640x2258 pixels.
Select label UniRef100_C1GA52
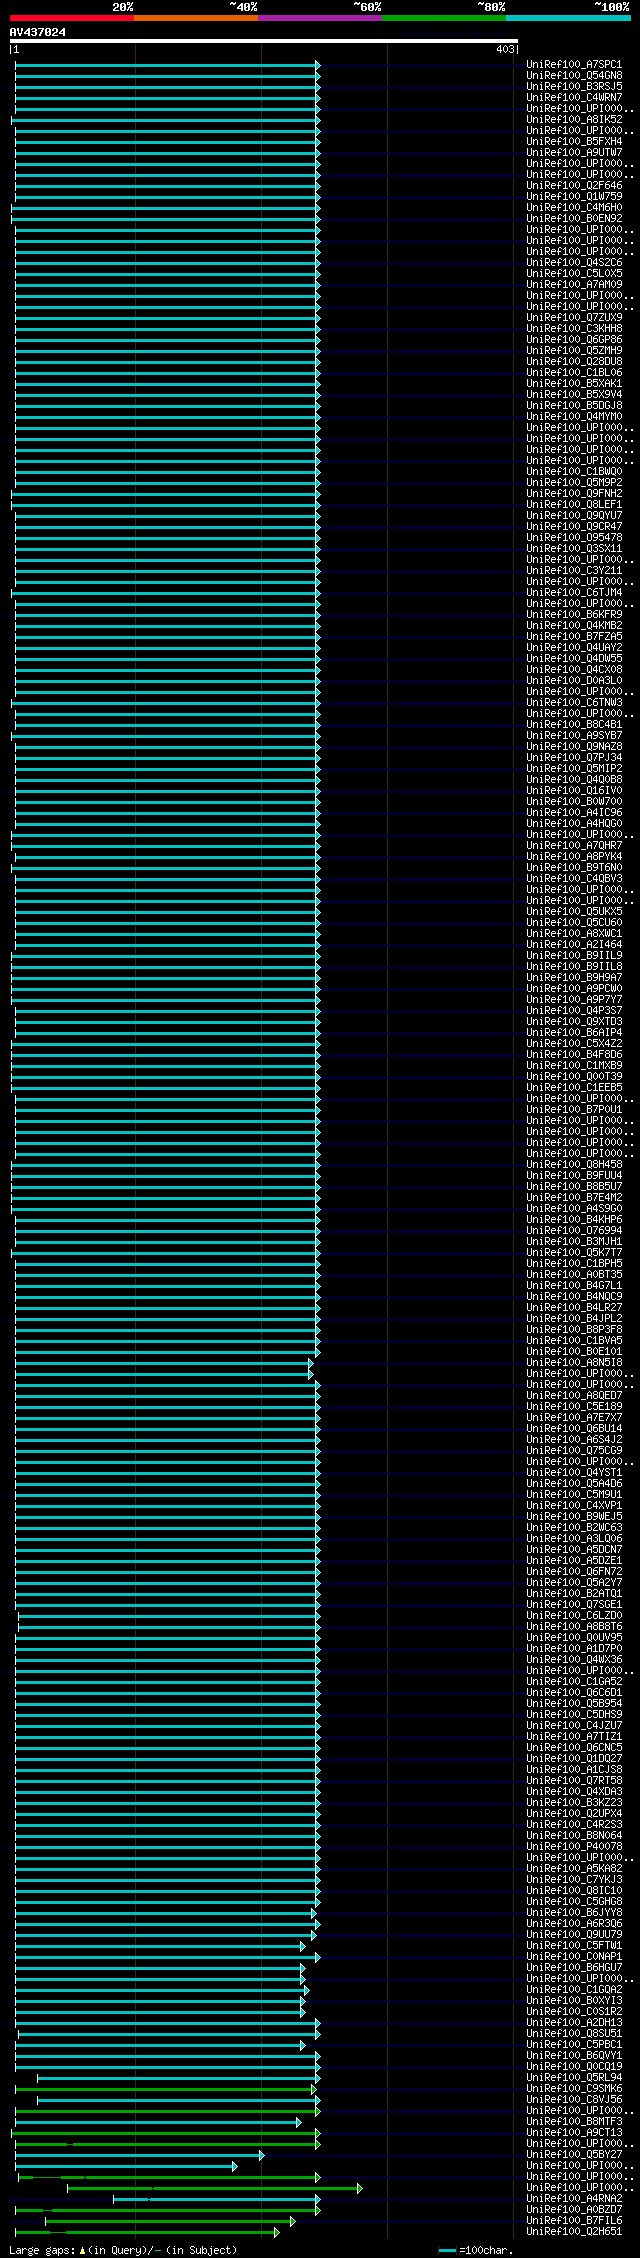(574, 1681)
